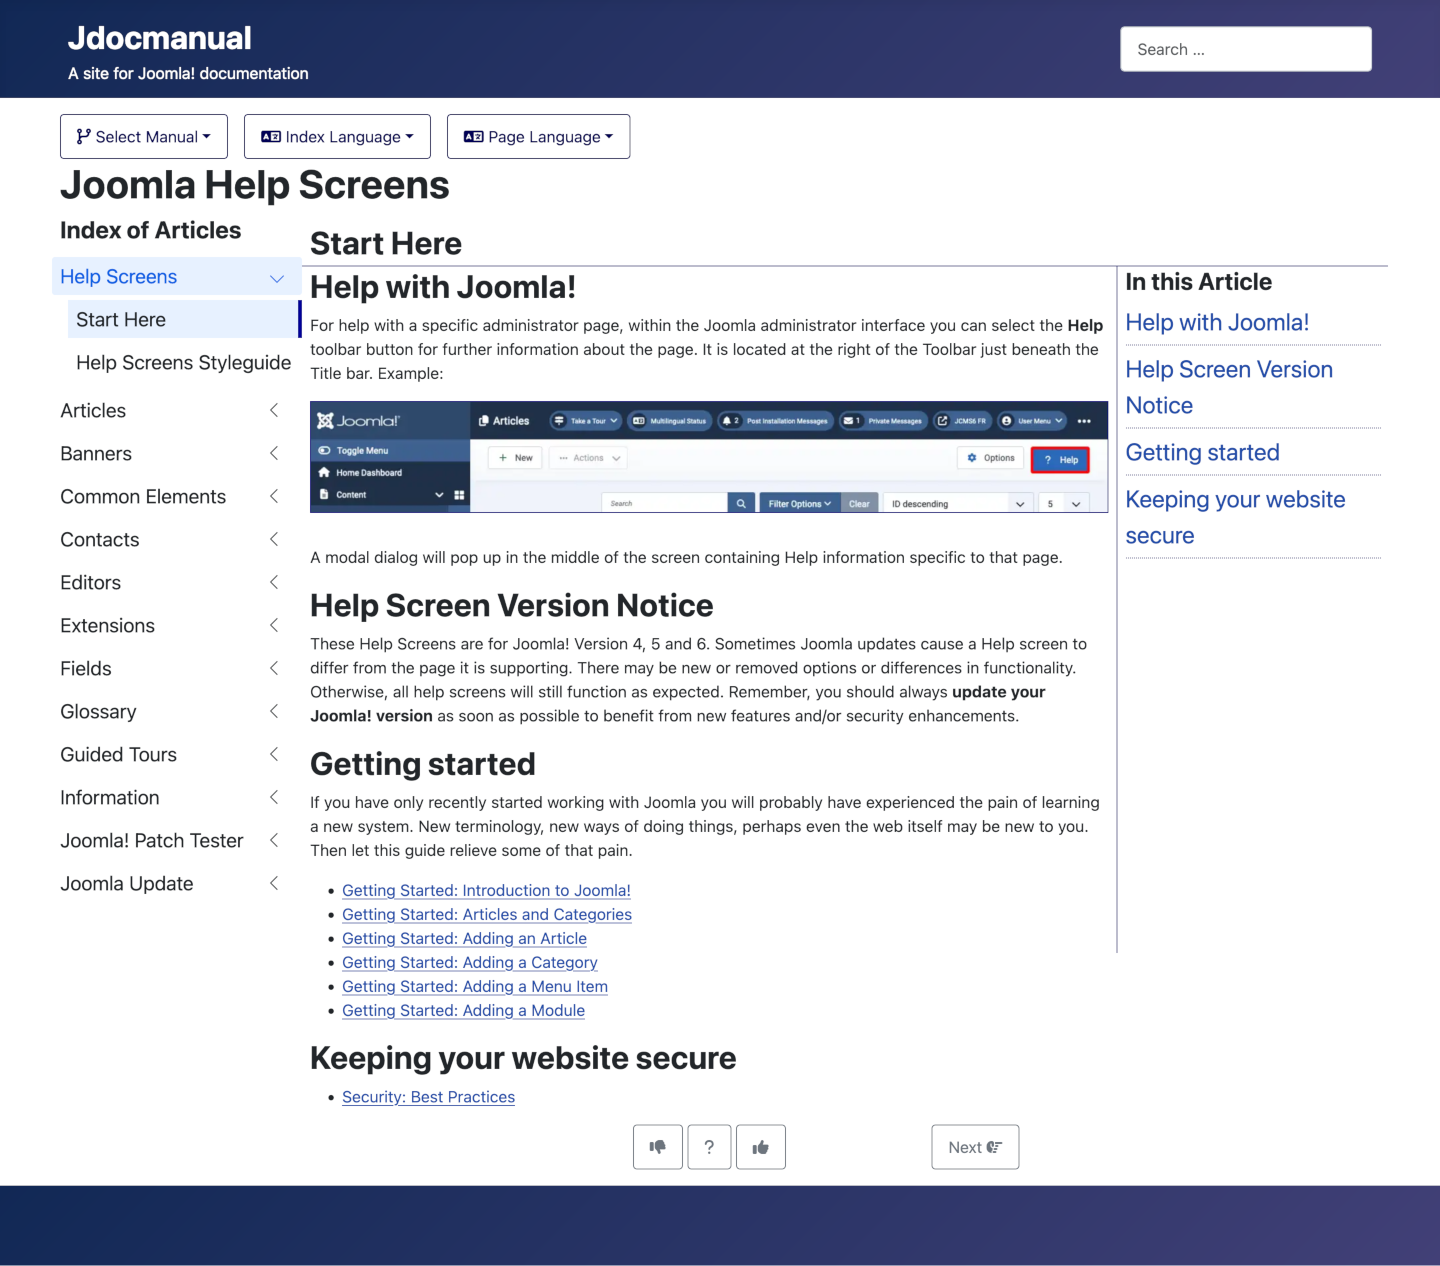The height and width of the screenshot is (1266, 1440).
Task: Open the Guided Tours index label
Action: tap(118, 755)
